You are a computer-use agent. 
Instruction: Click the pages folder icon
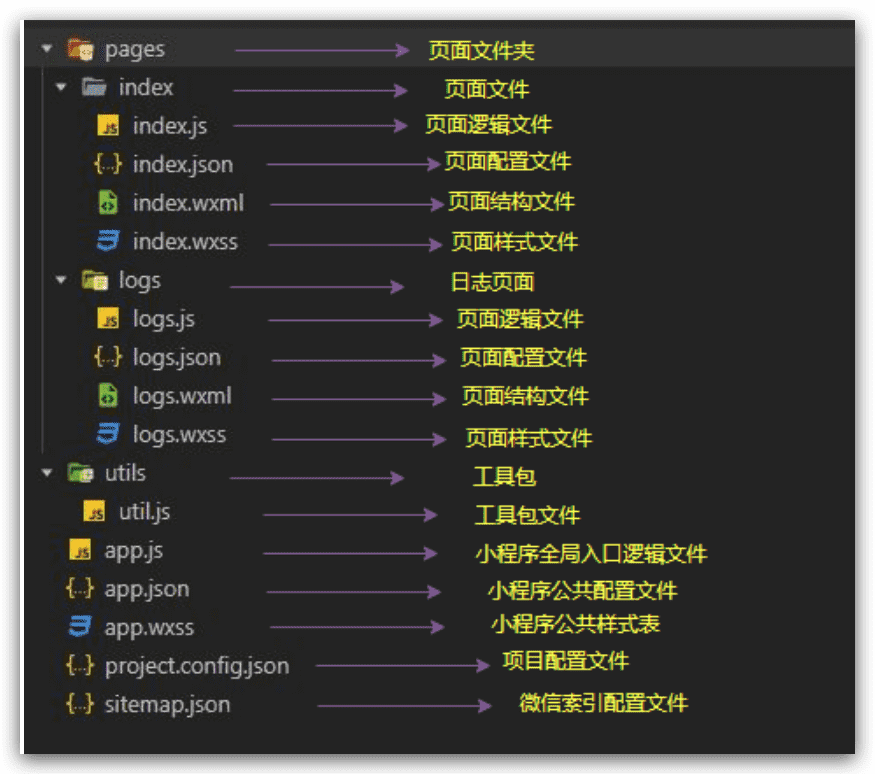[80, 49]
